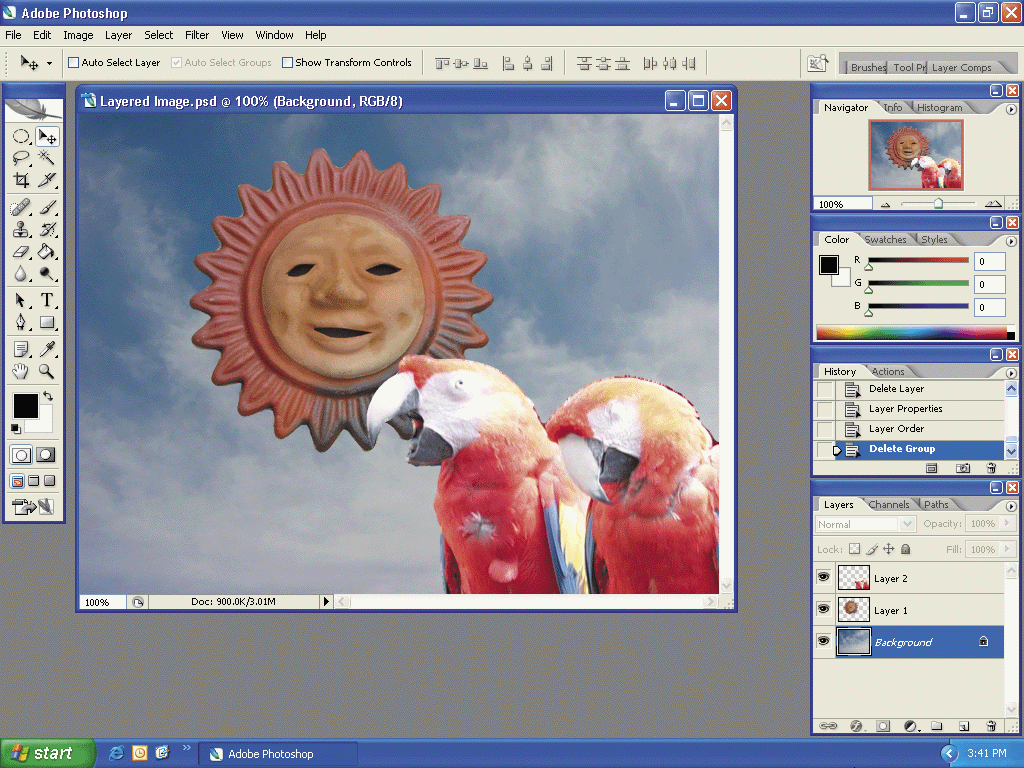This screenshot has width=1024, height=768.
Task: Open the document status bar arrow menu
Action: tap(325, 602)
